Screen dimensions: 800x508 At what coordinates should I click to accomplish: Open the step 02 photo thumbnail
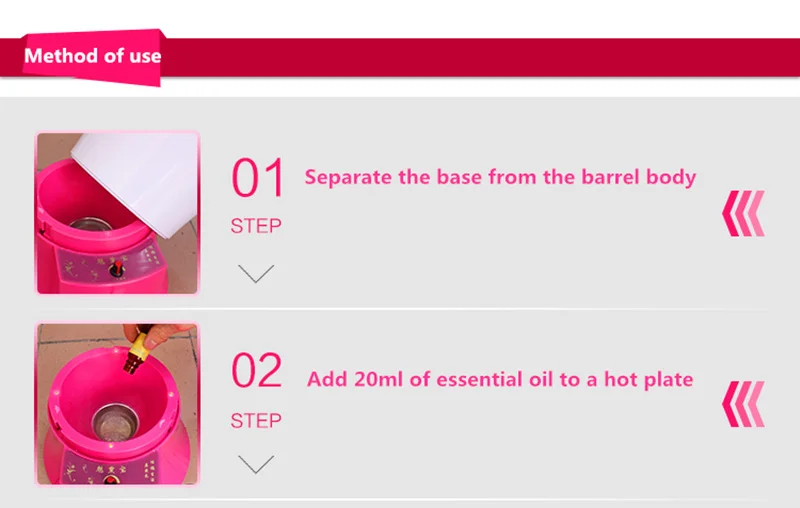click(117, 404)
